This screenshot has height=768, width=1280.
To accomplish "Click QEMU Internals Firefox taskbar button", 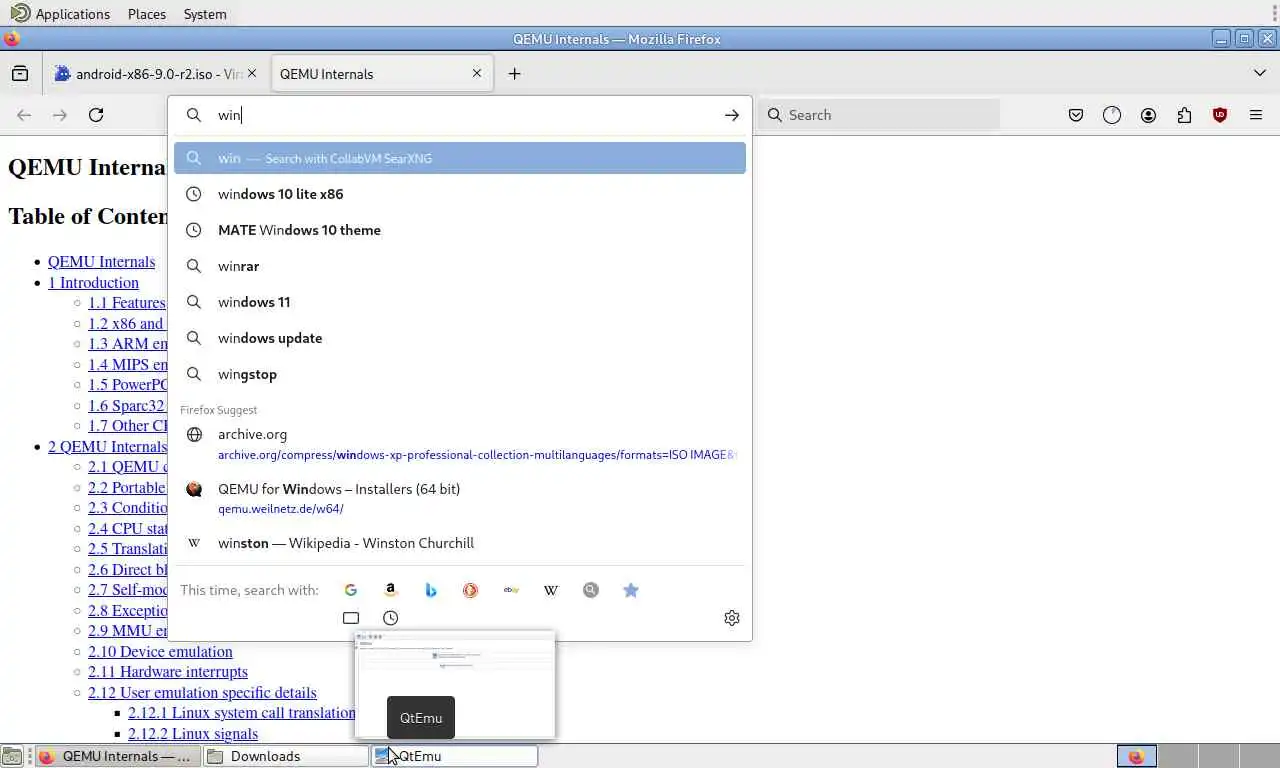I will tap(117, 756).
